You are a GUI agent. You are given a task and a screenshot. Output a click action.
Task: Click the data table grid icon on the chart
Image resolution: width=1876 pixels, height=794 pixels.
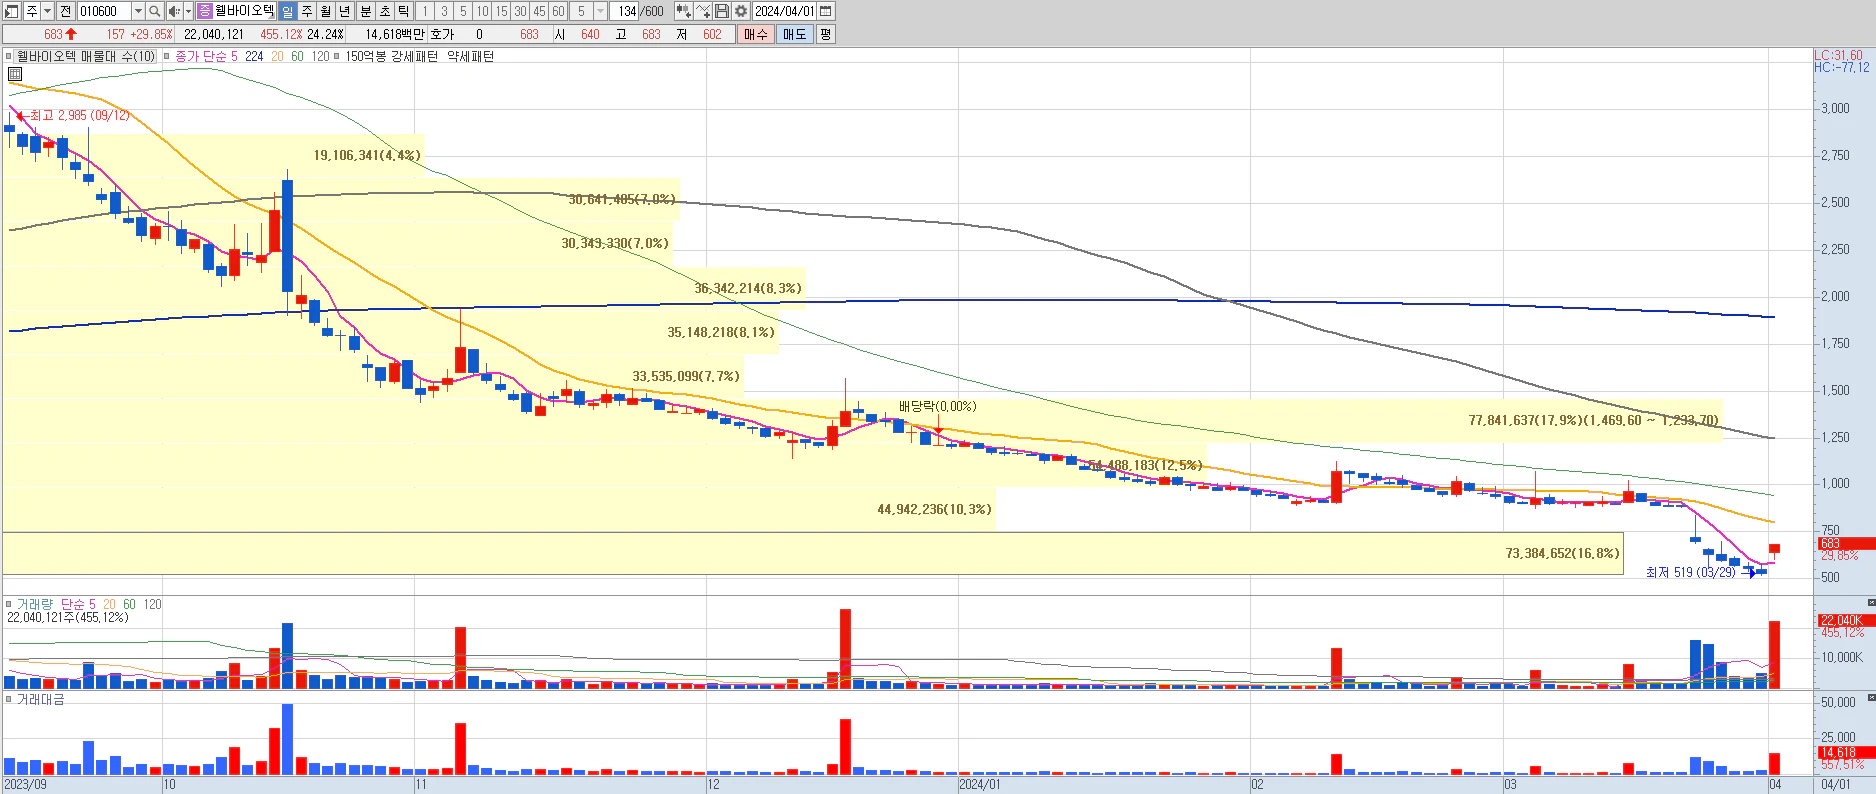[x=15, y=74]
